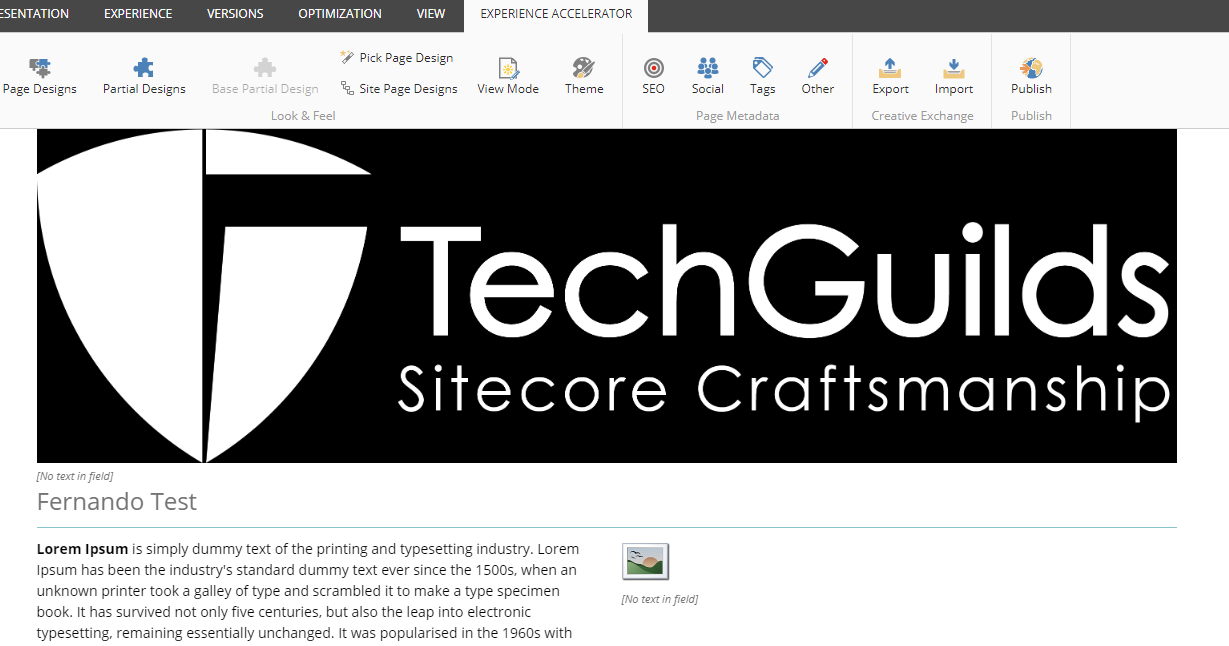Select the Fernando Test page title

[x=117, y=502]
